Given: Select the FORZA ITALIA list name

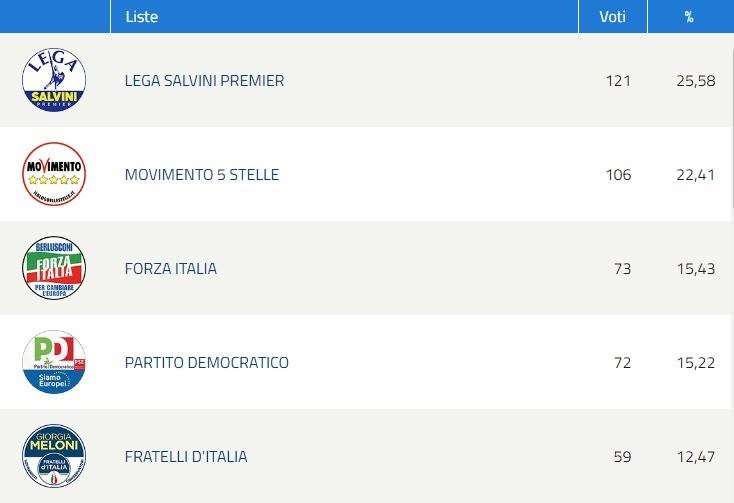Looking at the screenshot, I should 171,269.
